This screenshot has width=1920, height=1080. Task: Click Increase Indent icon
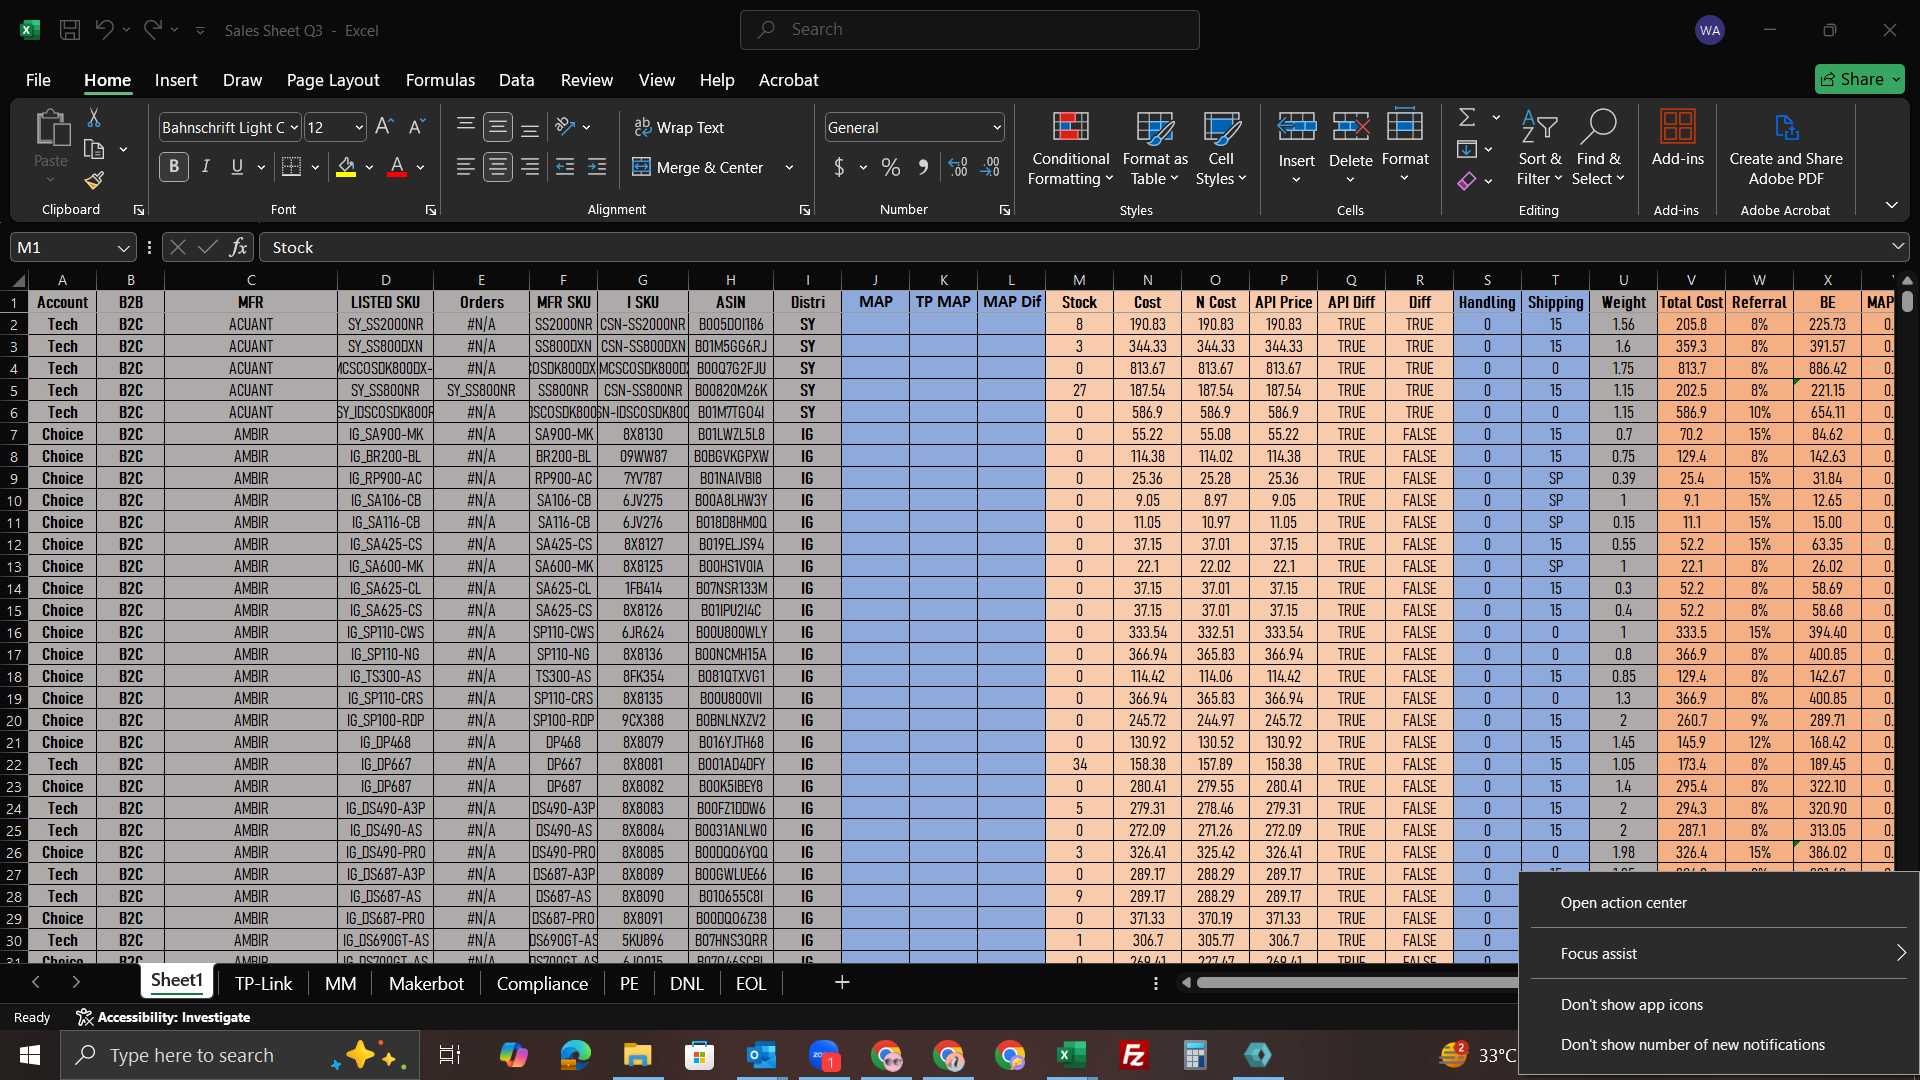pos(597,167)
